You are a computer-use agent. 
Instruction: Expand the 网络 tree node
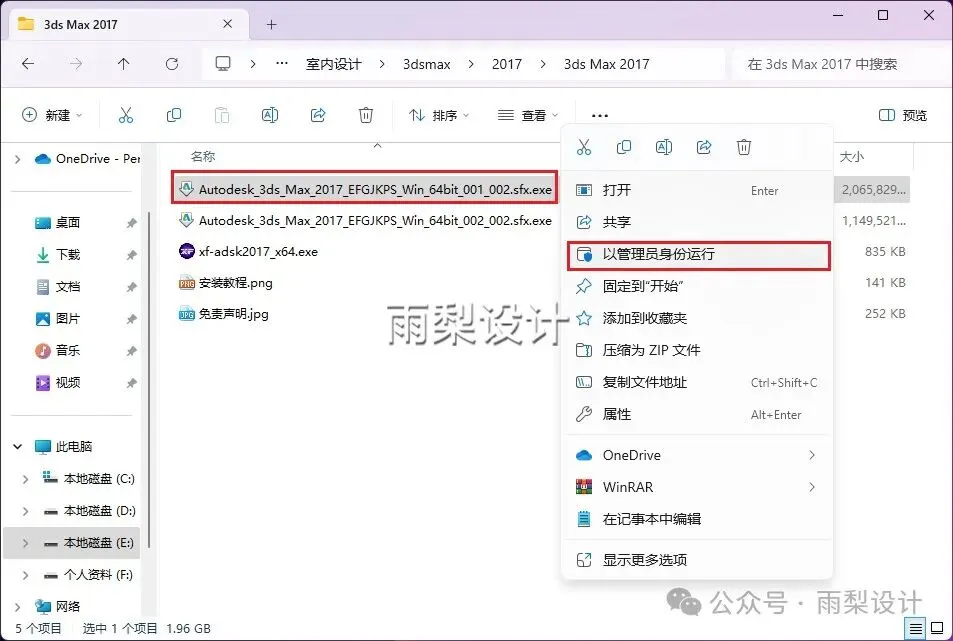point(18,606)
